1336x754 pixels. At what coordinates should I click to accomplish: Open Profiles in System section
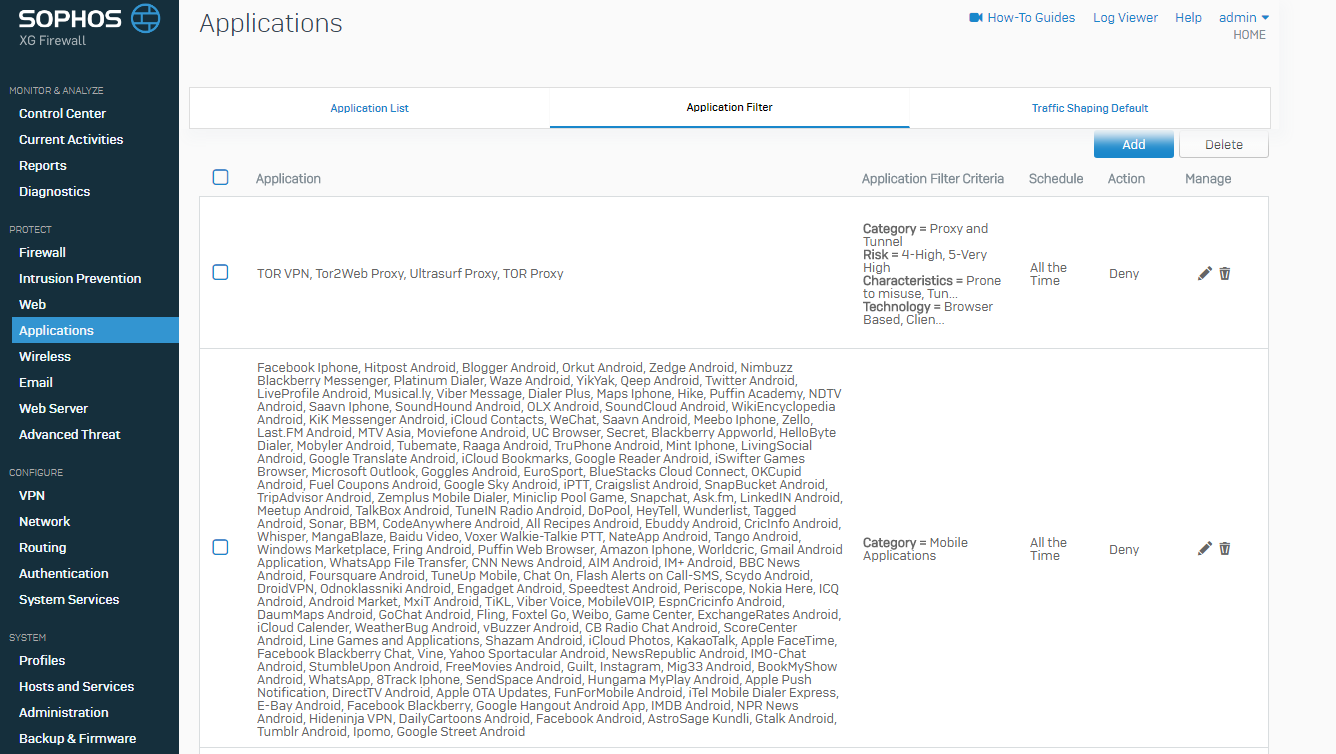click(42, 661)
